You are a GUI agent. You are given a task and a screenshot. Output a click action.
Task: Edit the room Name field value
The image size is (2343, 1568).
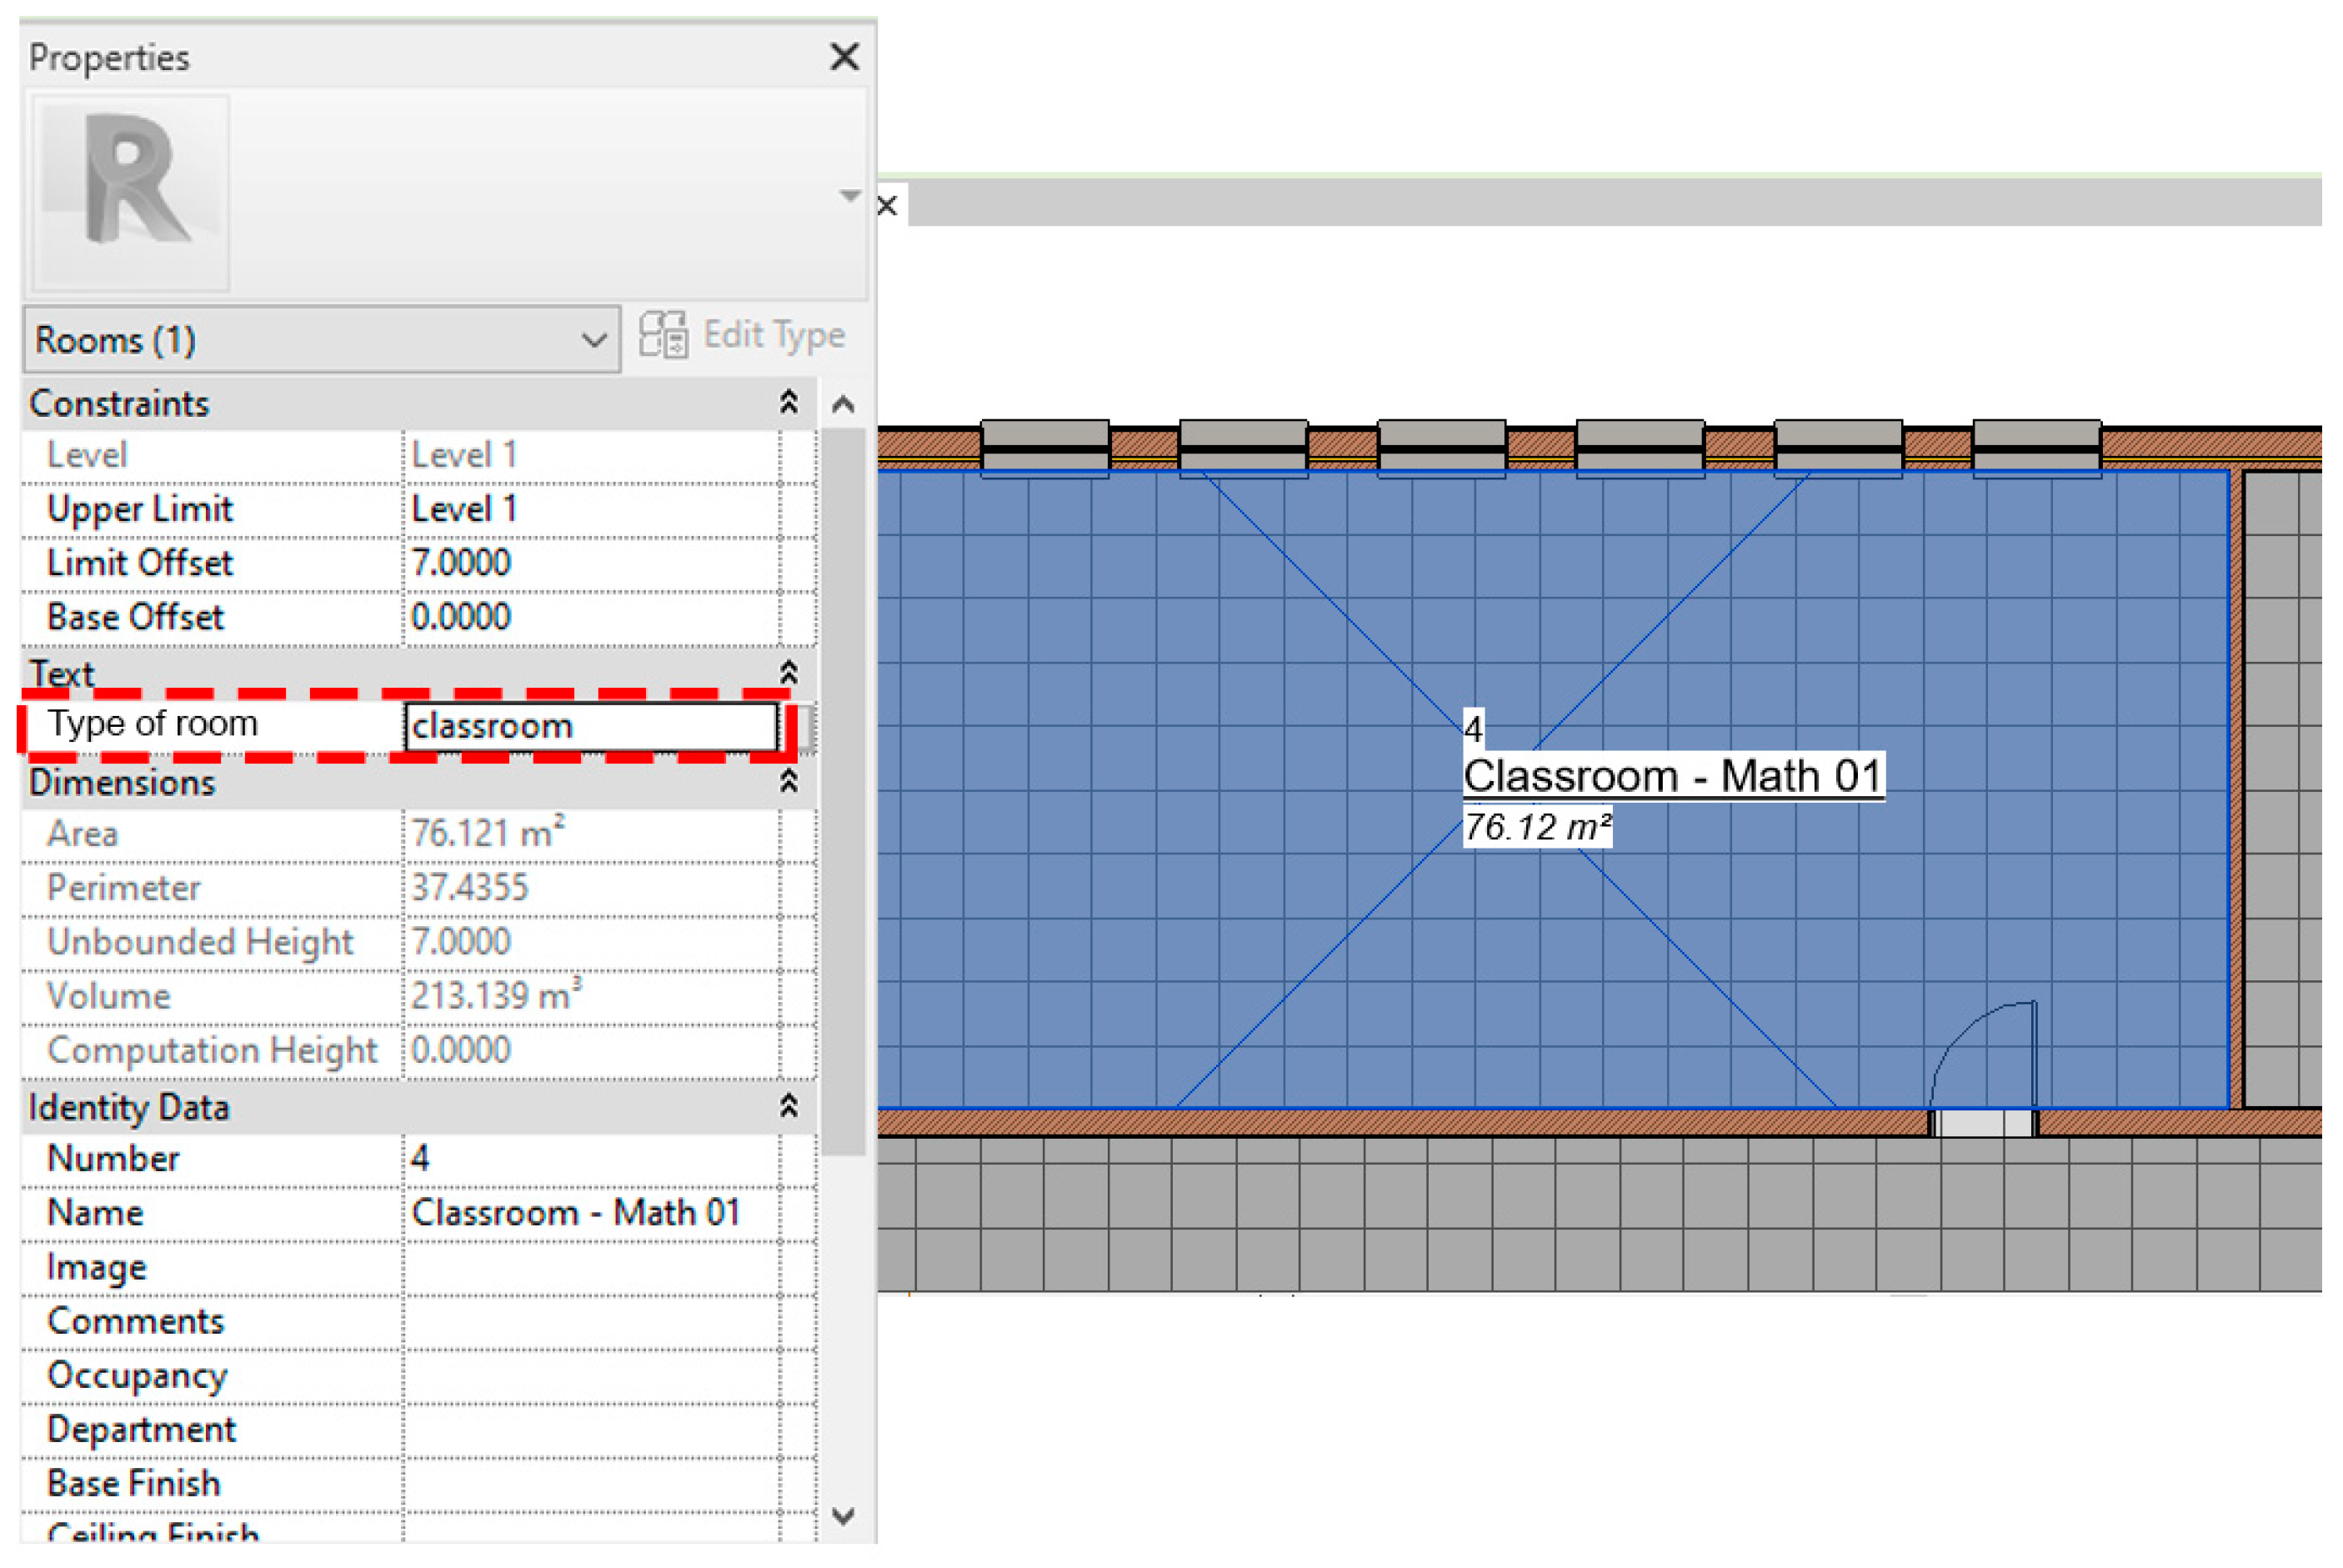tap(590, 1213)
